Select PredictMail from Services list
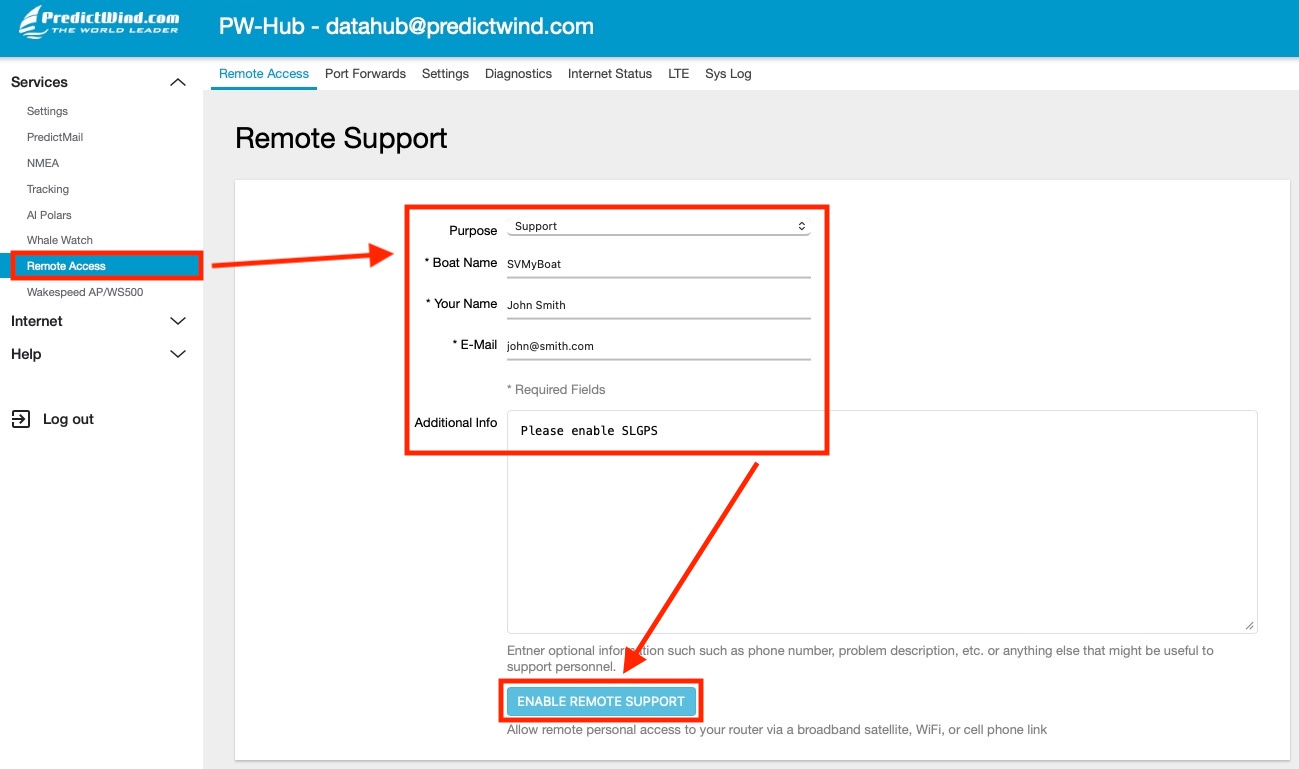This screenshot has width=1299, height=769. [55, 136]
